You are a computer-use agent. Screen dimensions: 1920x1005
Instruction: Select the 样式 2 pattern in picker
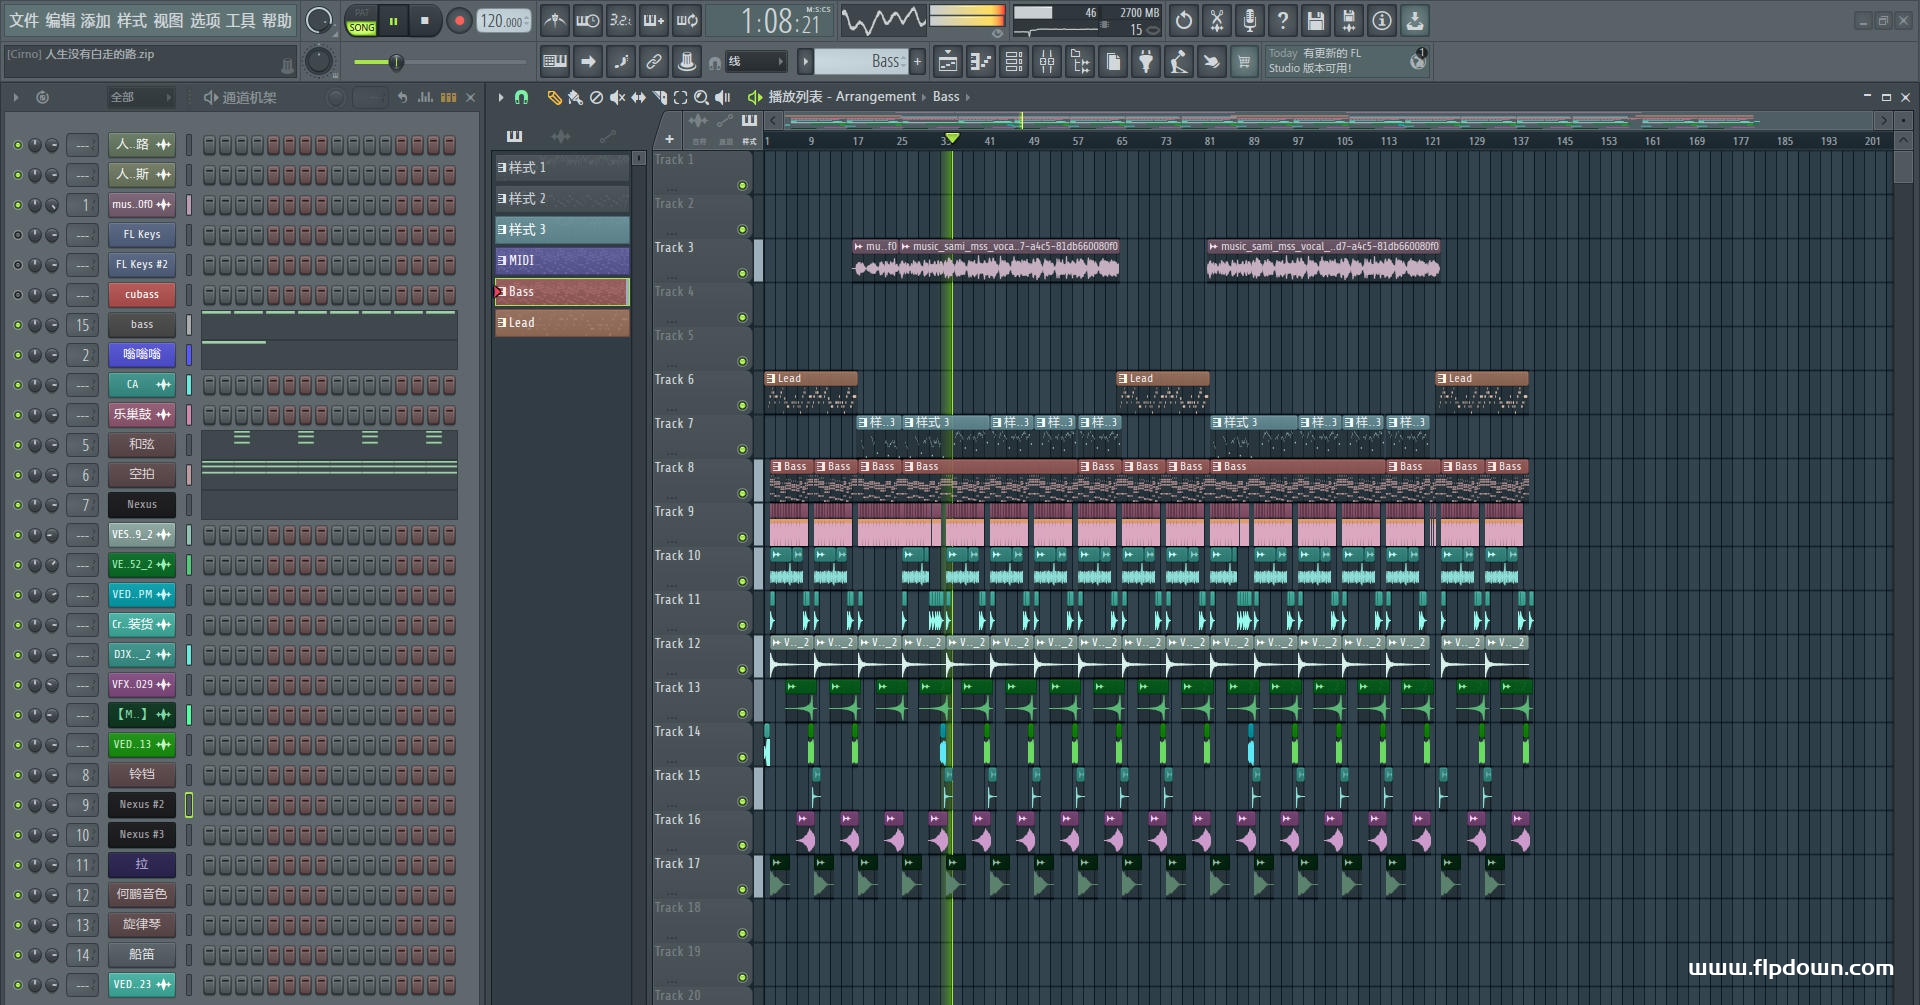pyautogui.click(x=562, y=199)
